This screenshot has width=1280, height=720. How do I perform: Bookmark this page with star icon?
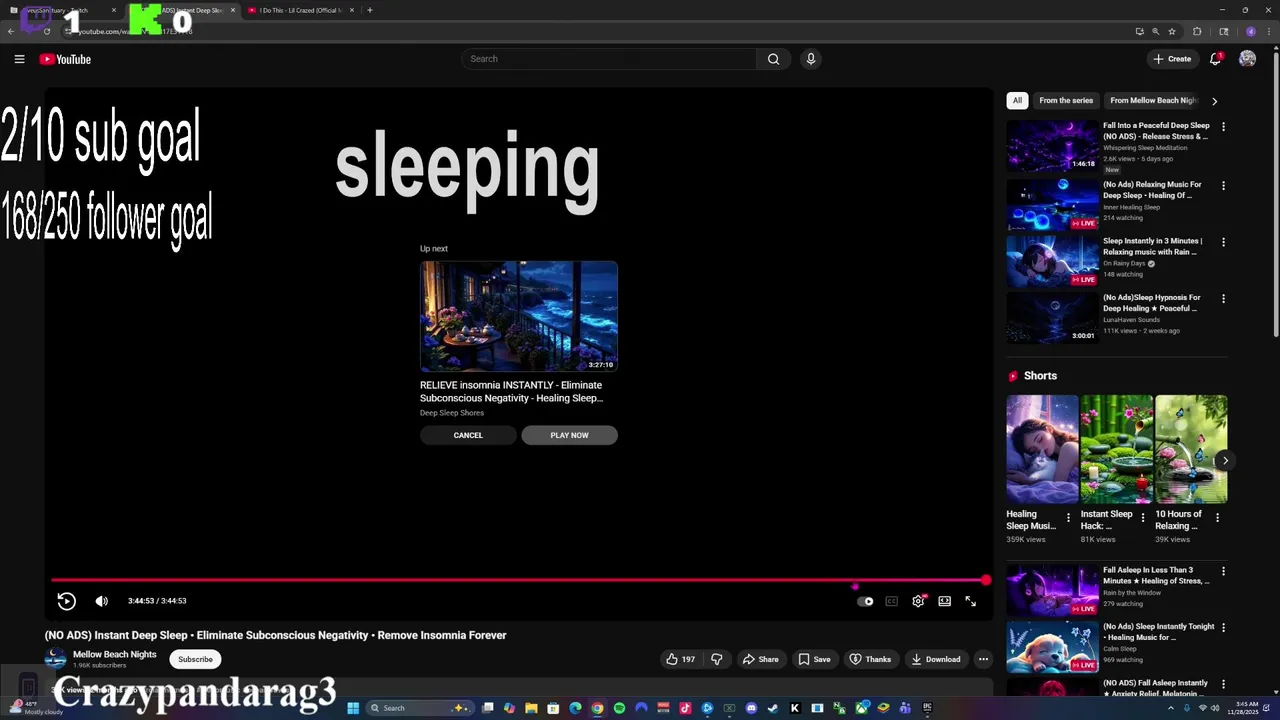click(1172, 31)
